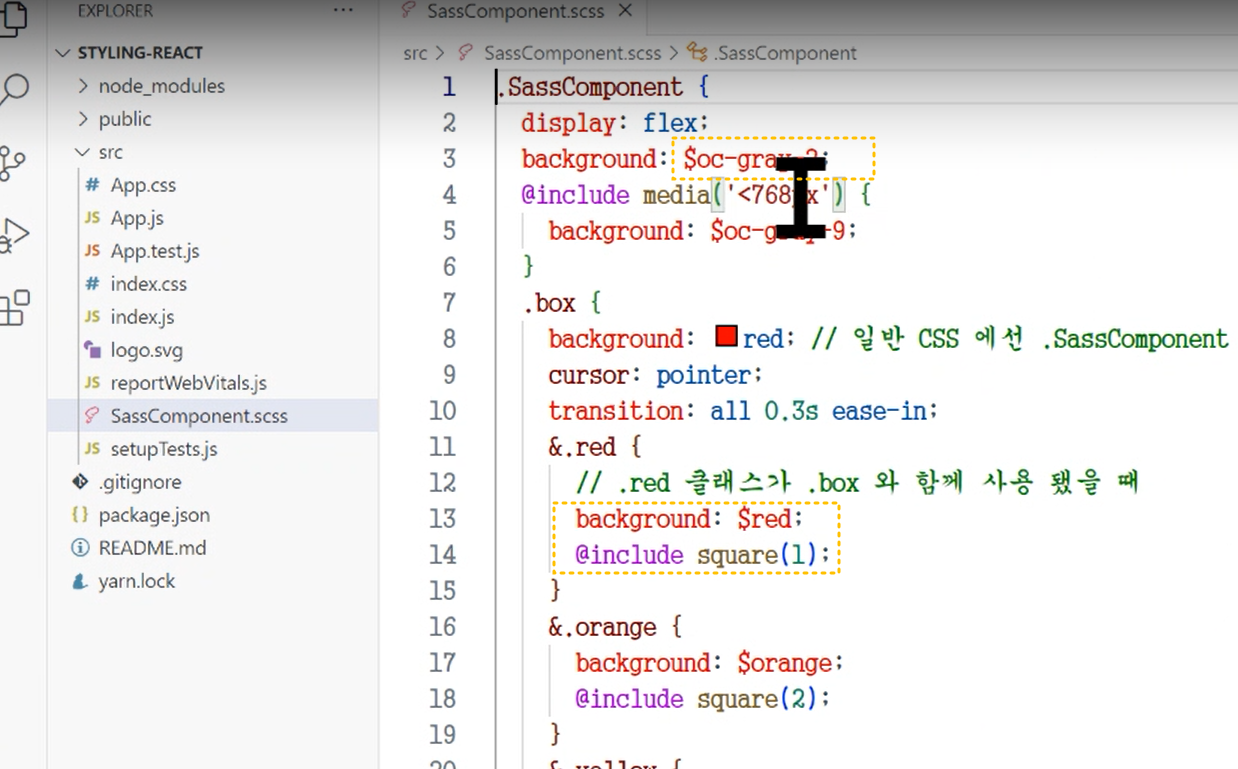
Task: Open Explorer more actions ellipsis
Action: pos(343,10)
